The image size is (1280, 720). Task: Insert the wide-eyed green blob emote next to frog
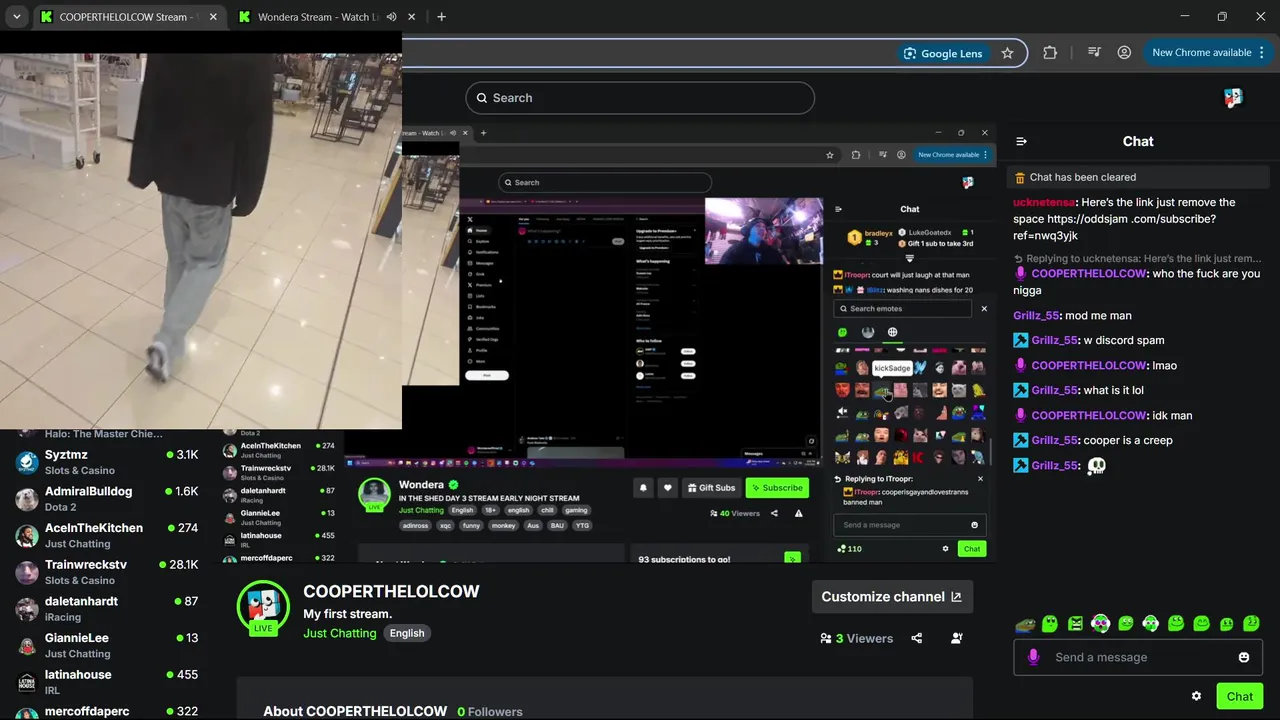(1049, 624)
